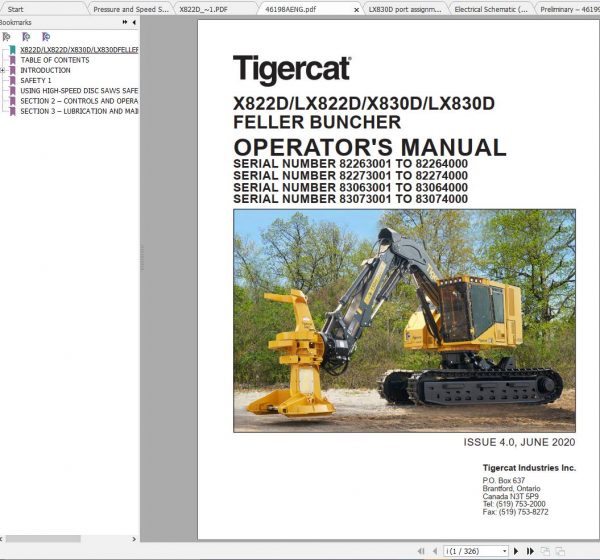600x560 pixels.
Task: Expand the Bookmarks panel with double-arrow icon
Action: pos(125,23)
